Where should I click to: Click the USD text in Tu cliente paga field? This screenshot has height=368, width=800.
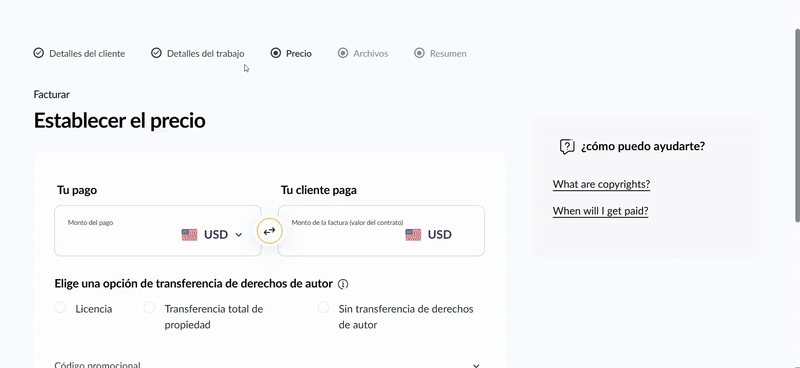point(440,235)
